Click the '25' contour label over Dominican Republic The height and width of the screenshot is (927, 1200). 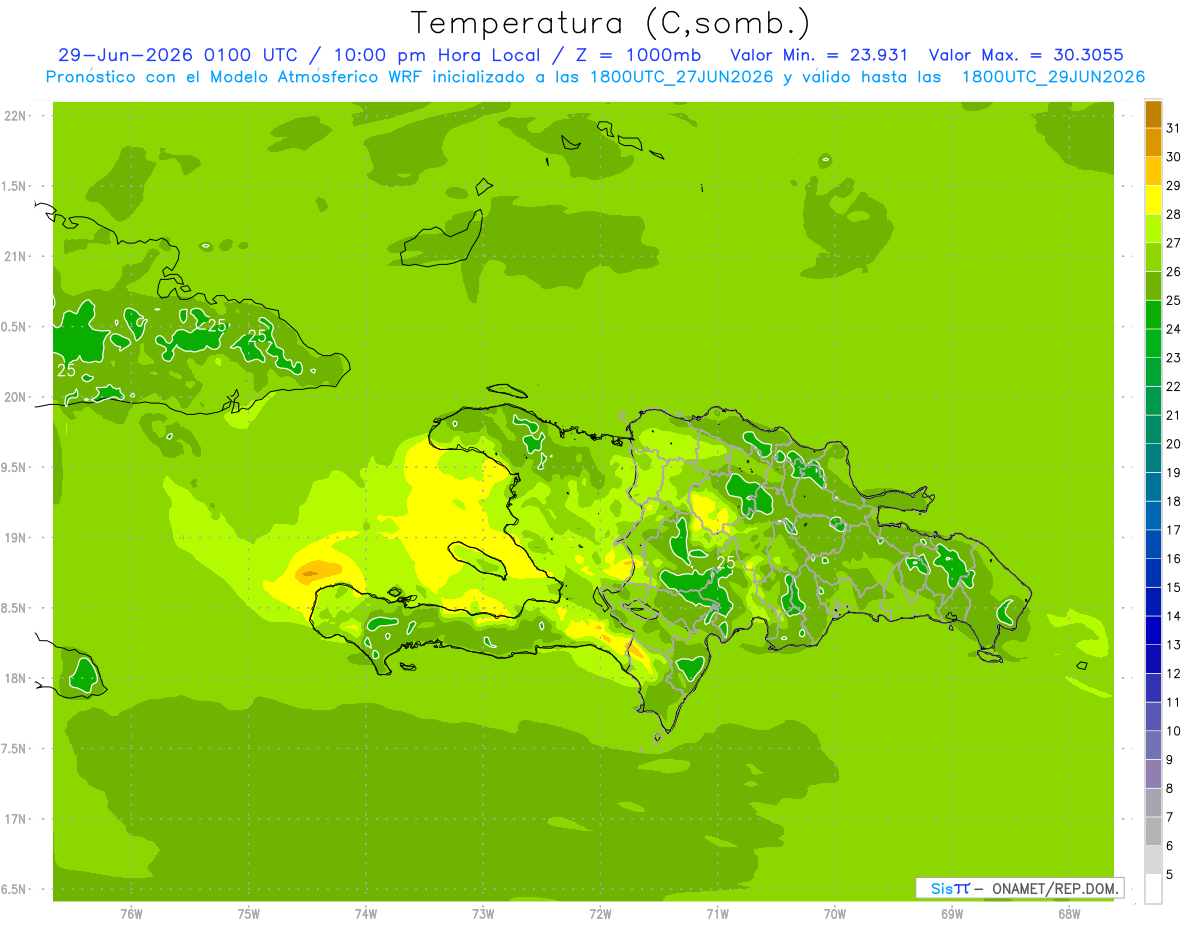point(726,564)
